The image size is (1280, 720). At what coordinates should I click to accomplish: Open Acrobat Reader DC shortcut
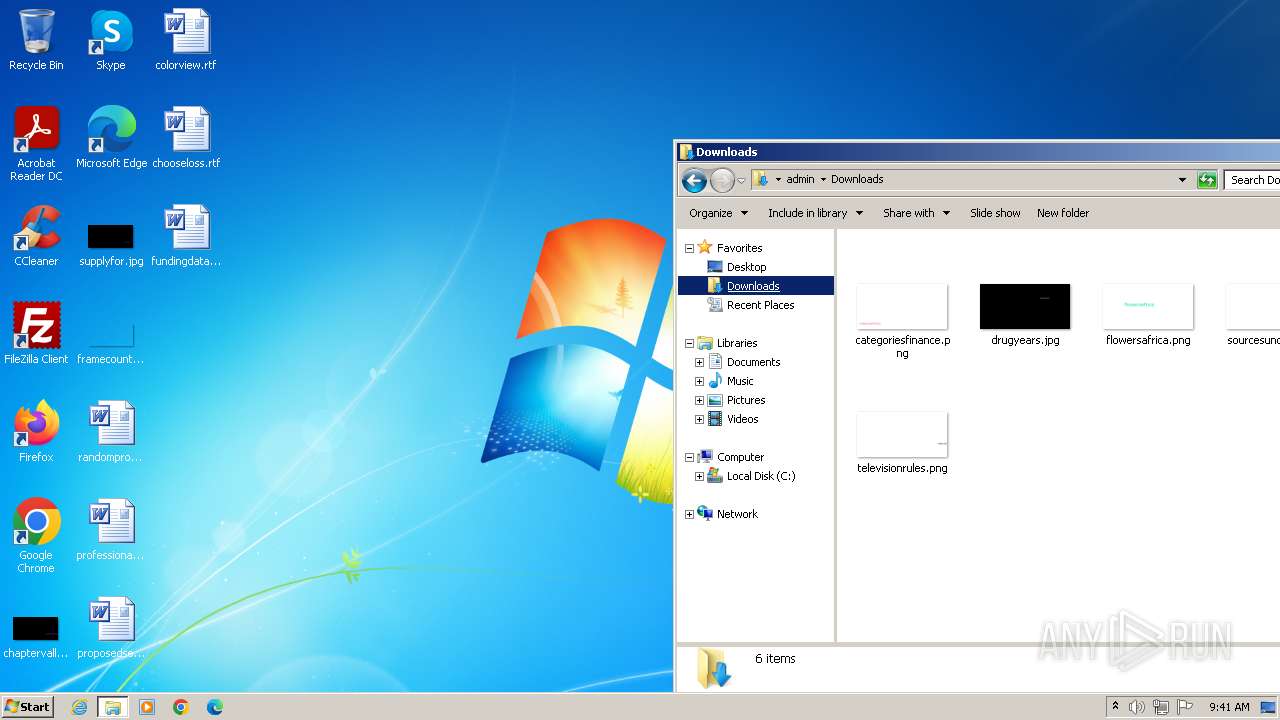(x=36, y=144)
